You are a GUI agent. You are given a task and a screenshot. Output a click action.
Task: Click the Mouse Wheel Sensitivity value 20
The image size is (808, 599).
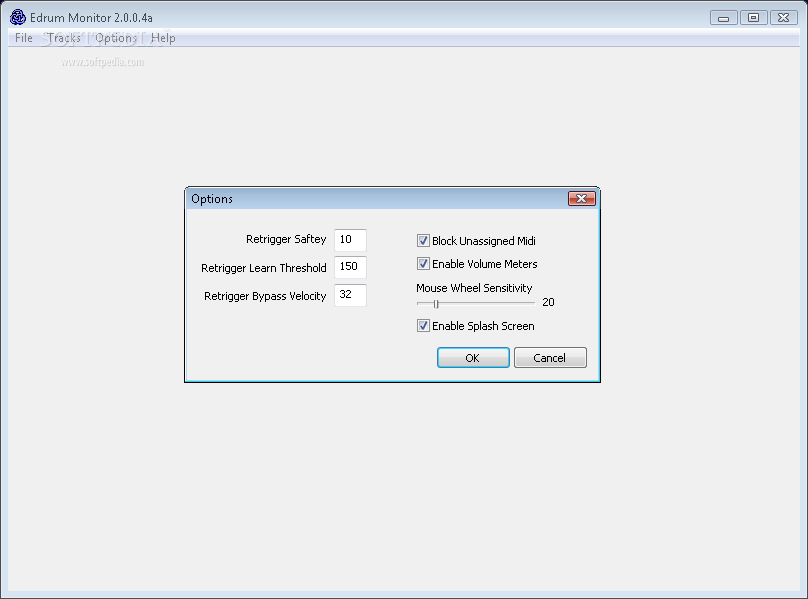click(x=548, y=303)
